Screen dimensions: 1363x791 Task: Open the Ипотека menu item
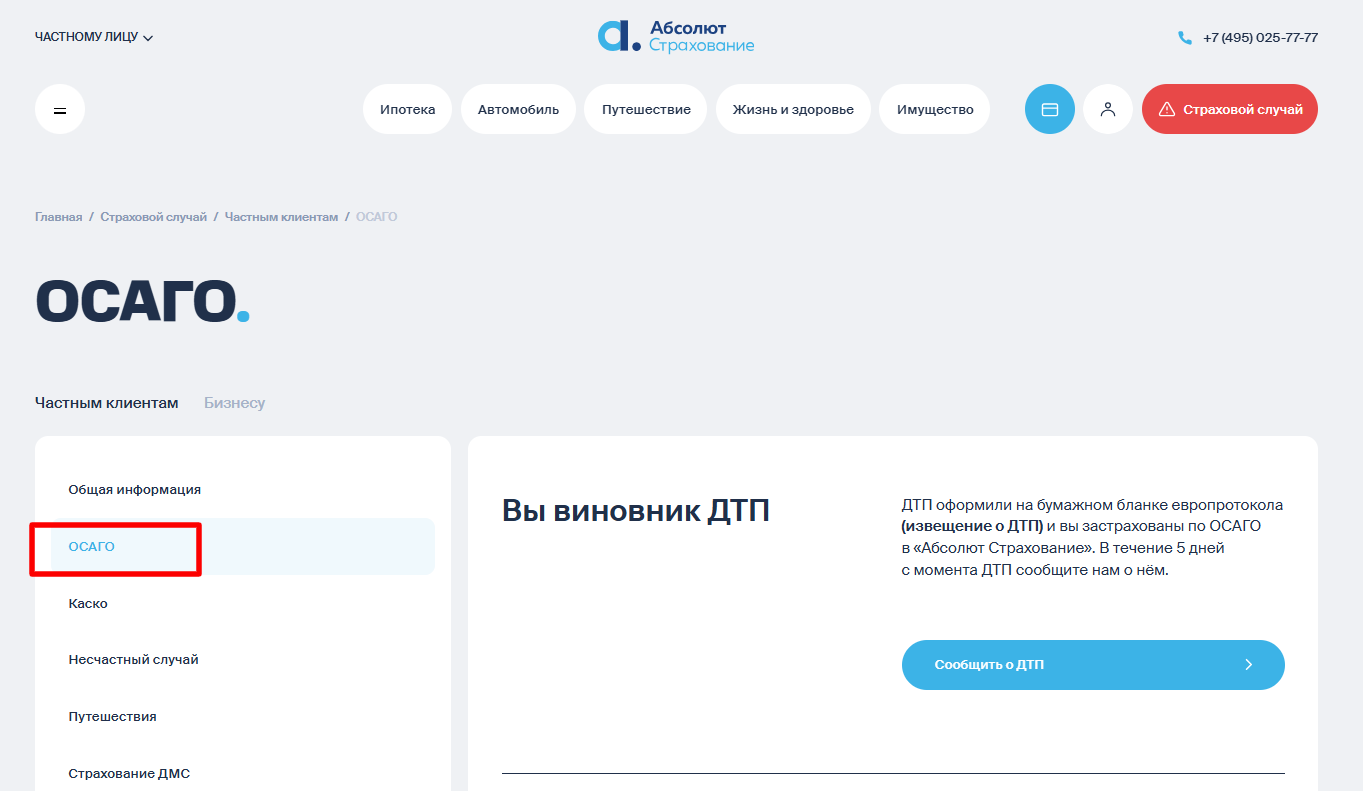[407, 110]
